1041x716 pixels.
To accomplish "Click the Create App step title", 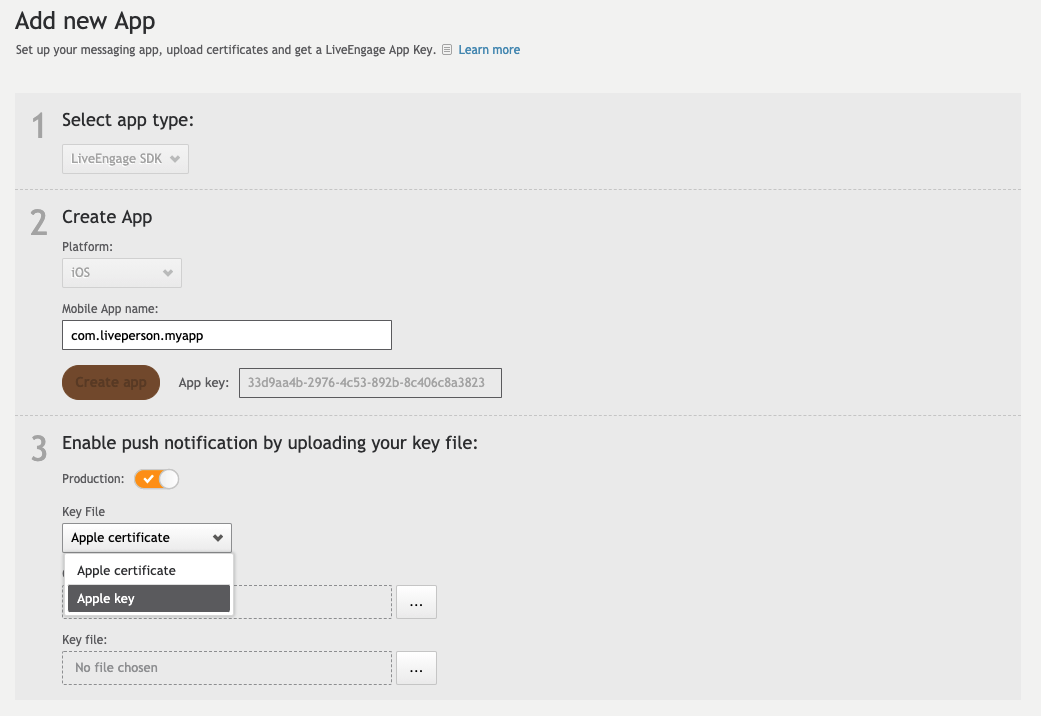I will click(107, 217).
